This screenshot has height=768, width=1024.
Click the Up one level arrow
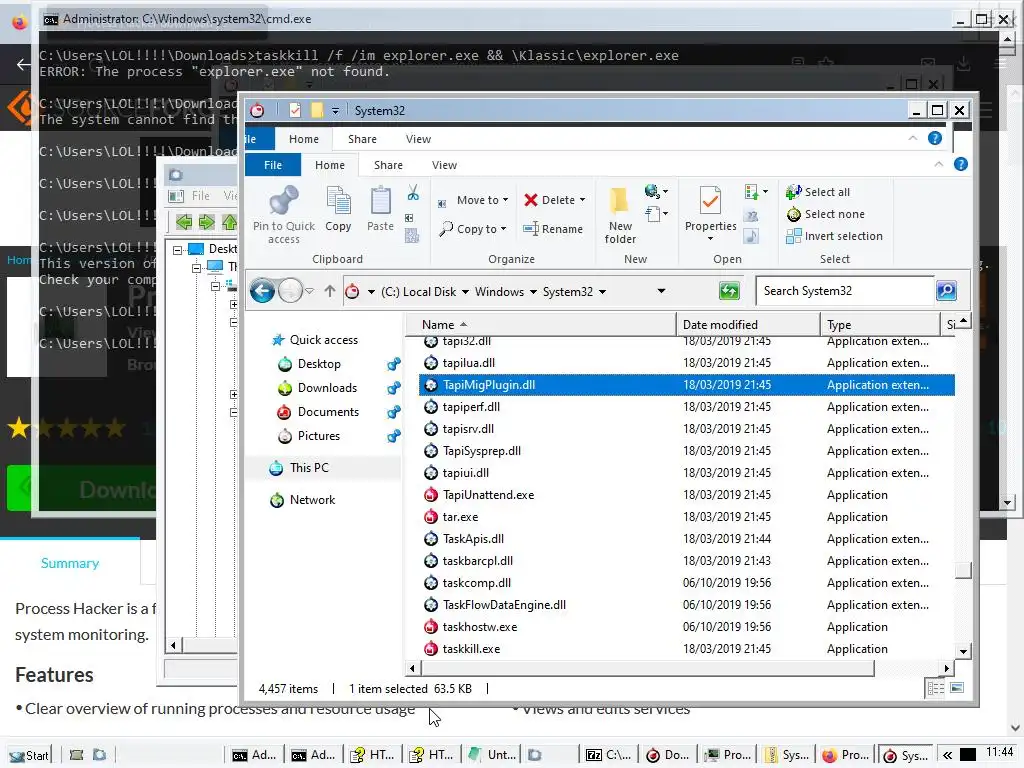click(x=330, y=291)
